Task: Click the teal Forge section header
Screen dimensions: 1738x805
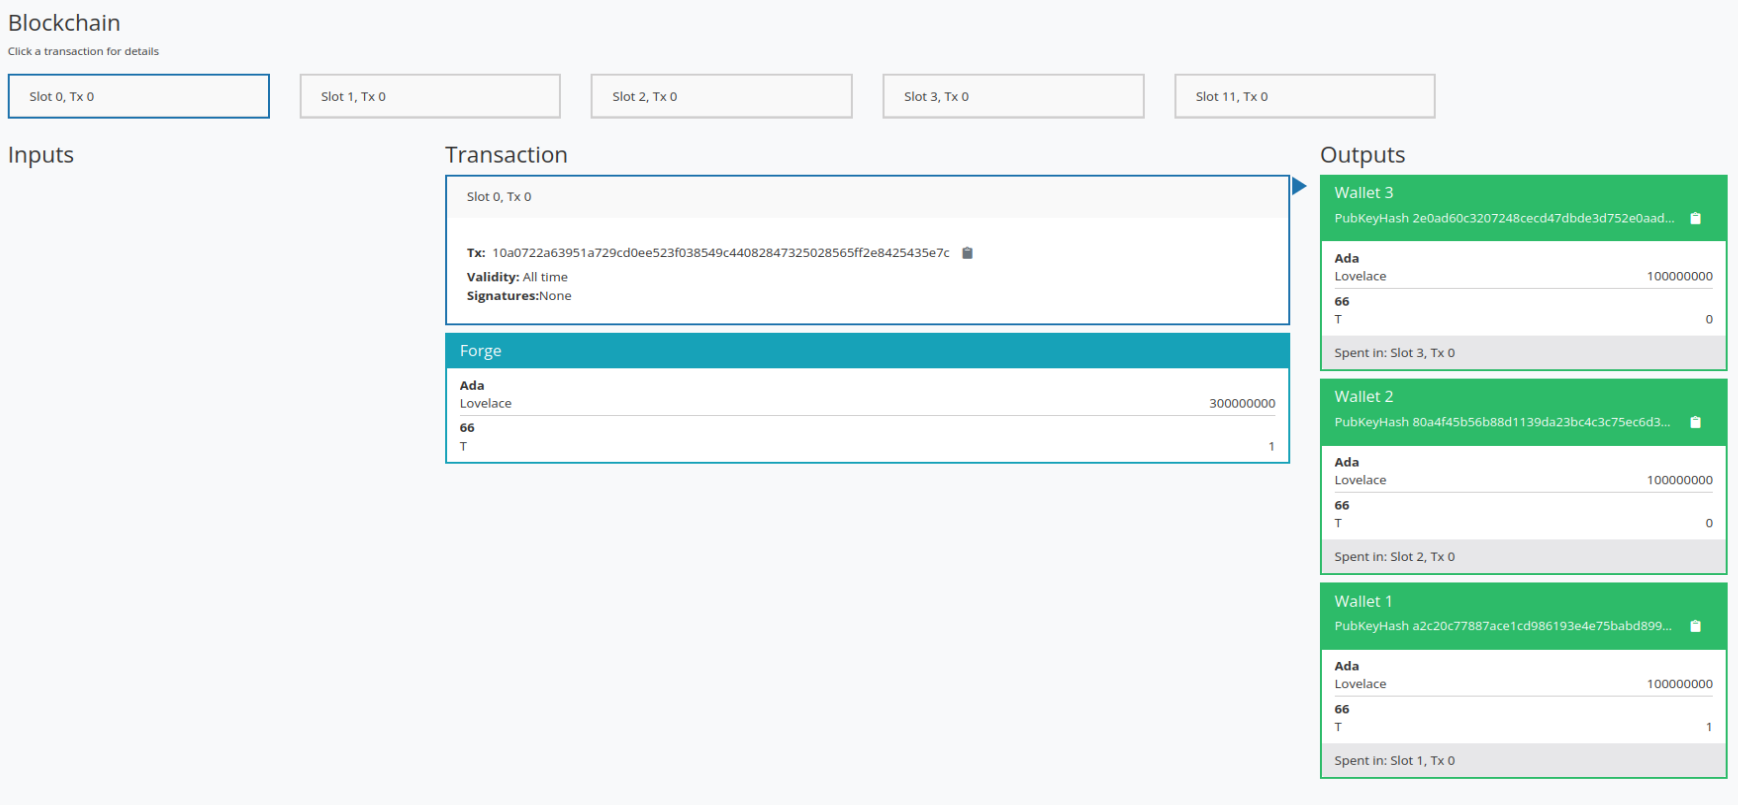Action: click(866, 351)
